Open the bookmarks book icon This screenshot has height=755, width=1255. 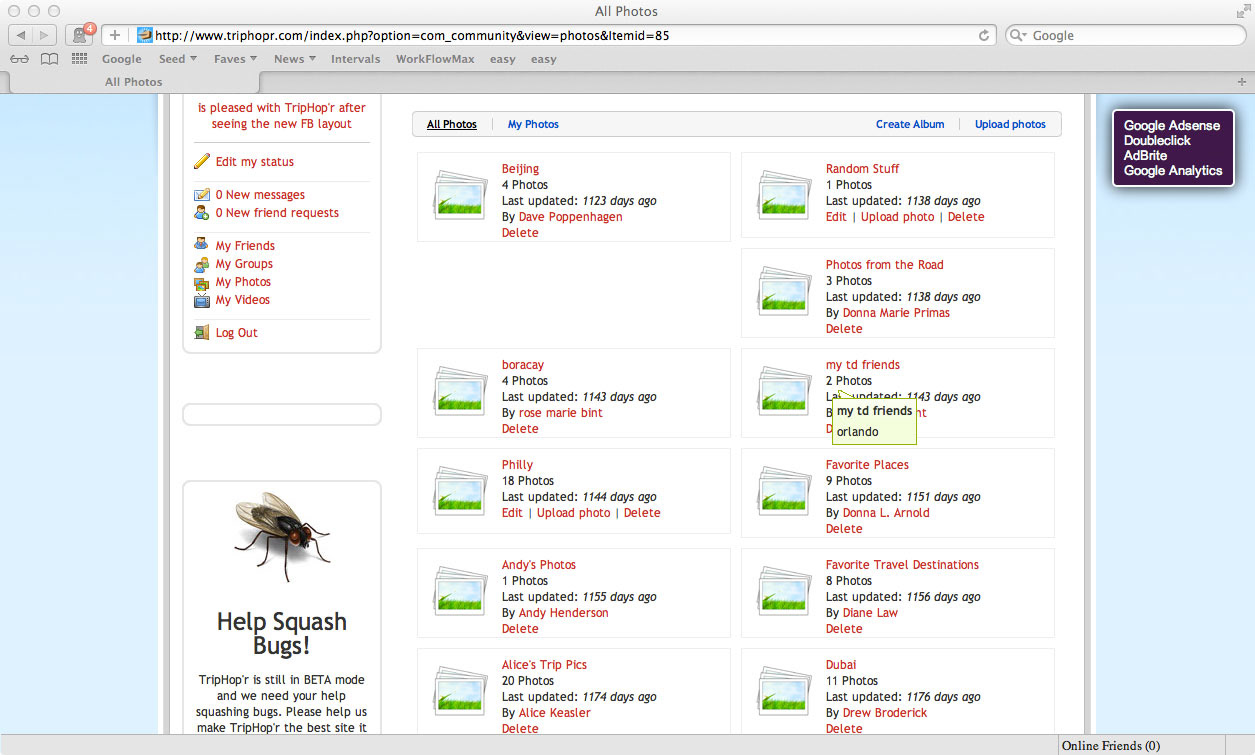click(49, 59)
